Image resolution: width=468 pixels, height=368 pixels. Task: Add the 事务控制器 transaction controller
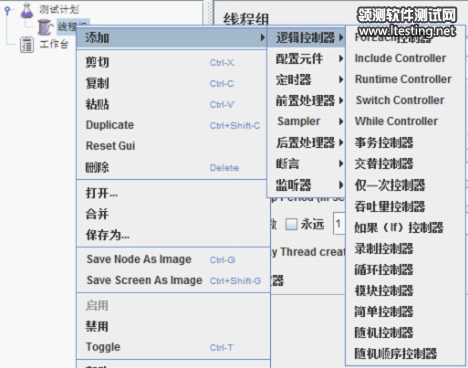pyautogui.click(x=405, y=143)
